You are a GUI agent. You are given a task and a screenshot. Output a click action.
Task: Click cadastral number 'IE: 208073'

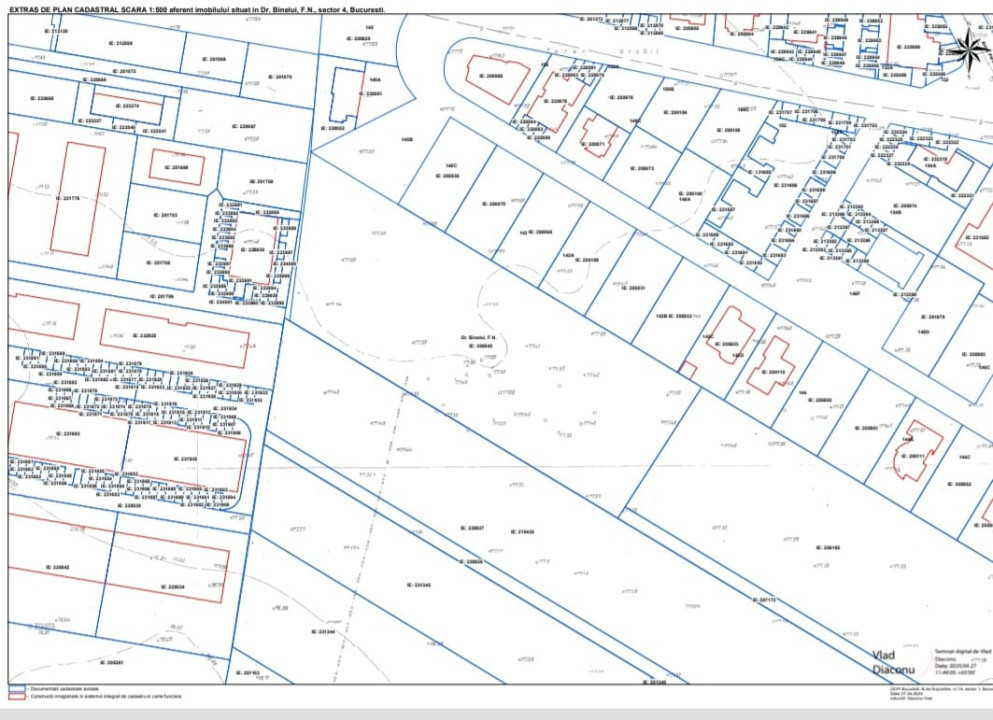click(x=642, y=168)
